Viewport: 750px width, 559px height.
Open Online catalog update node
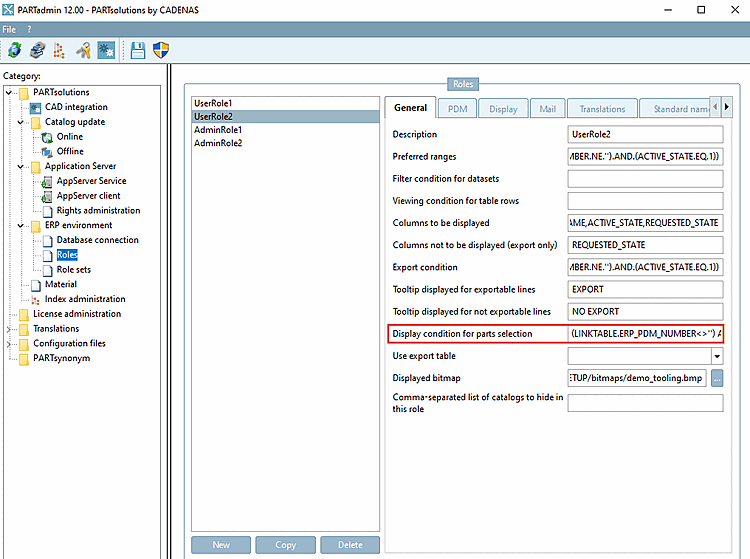coord(69,137)
